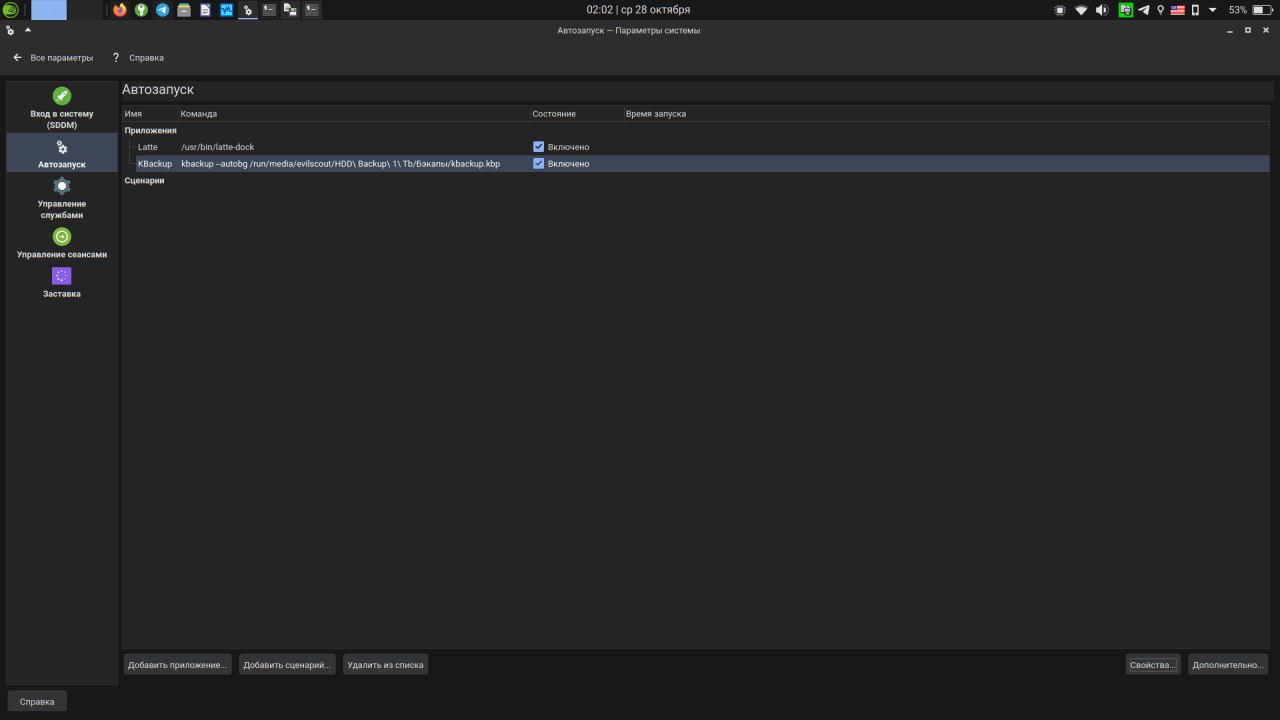Sort by Время запуска column header
Screen dimensions: 1280x720
pos(946,114)
